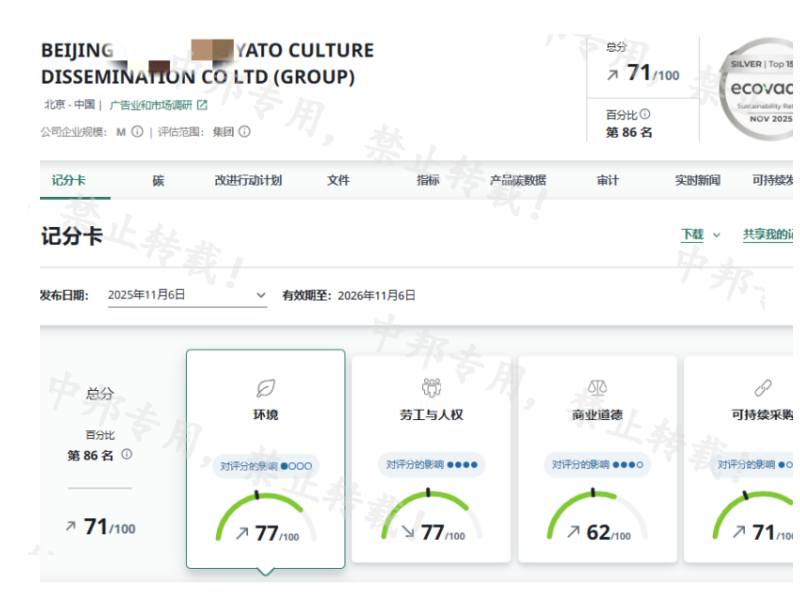This screenshot has height=600, width=800.
Task: Open the 下载 dropdown menu
Action: pyautogui.click(x=700, y=235)
